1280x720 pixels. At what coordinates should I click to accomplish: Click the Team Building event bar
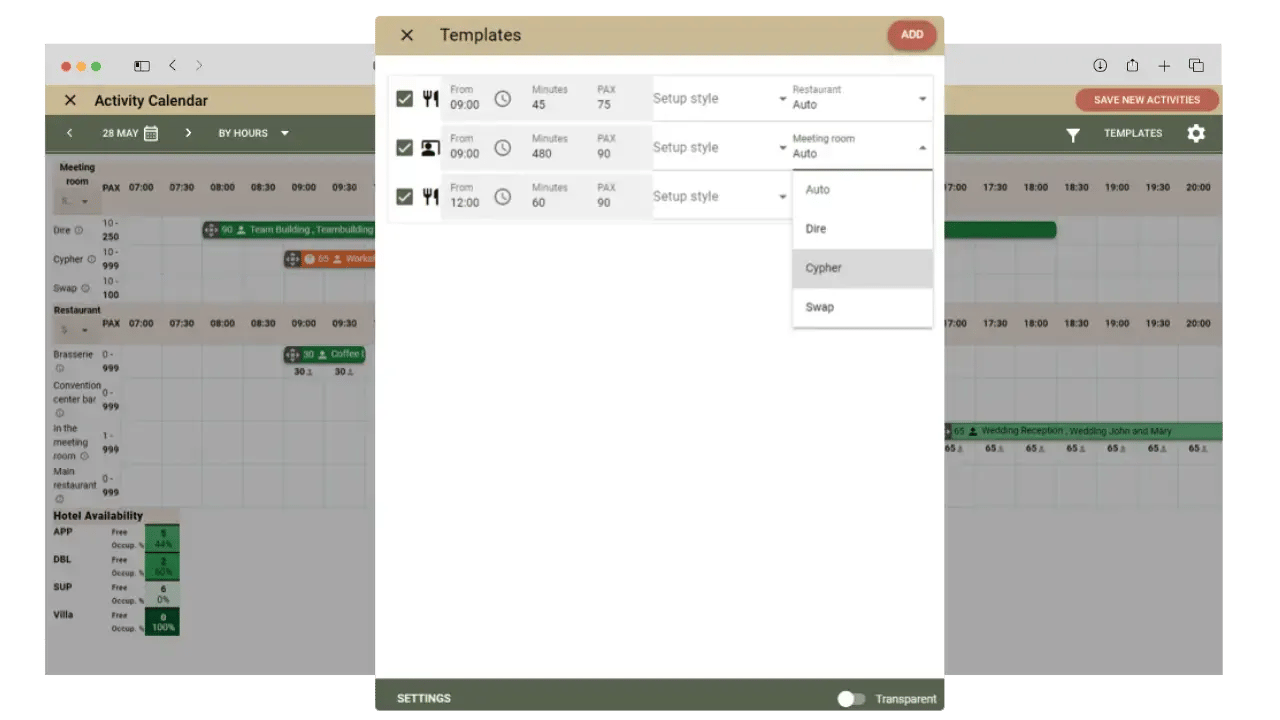[289, 230]
